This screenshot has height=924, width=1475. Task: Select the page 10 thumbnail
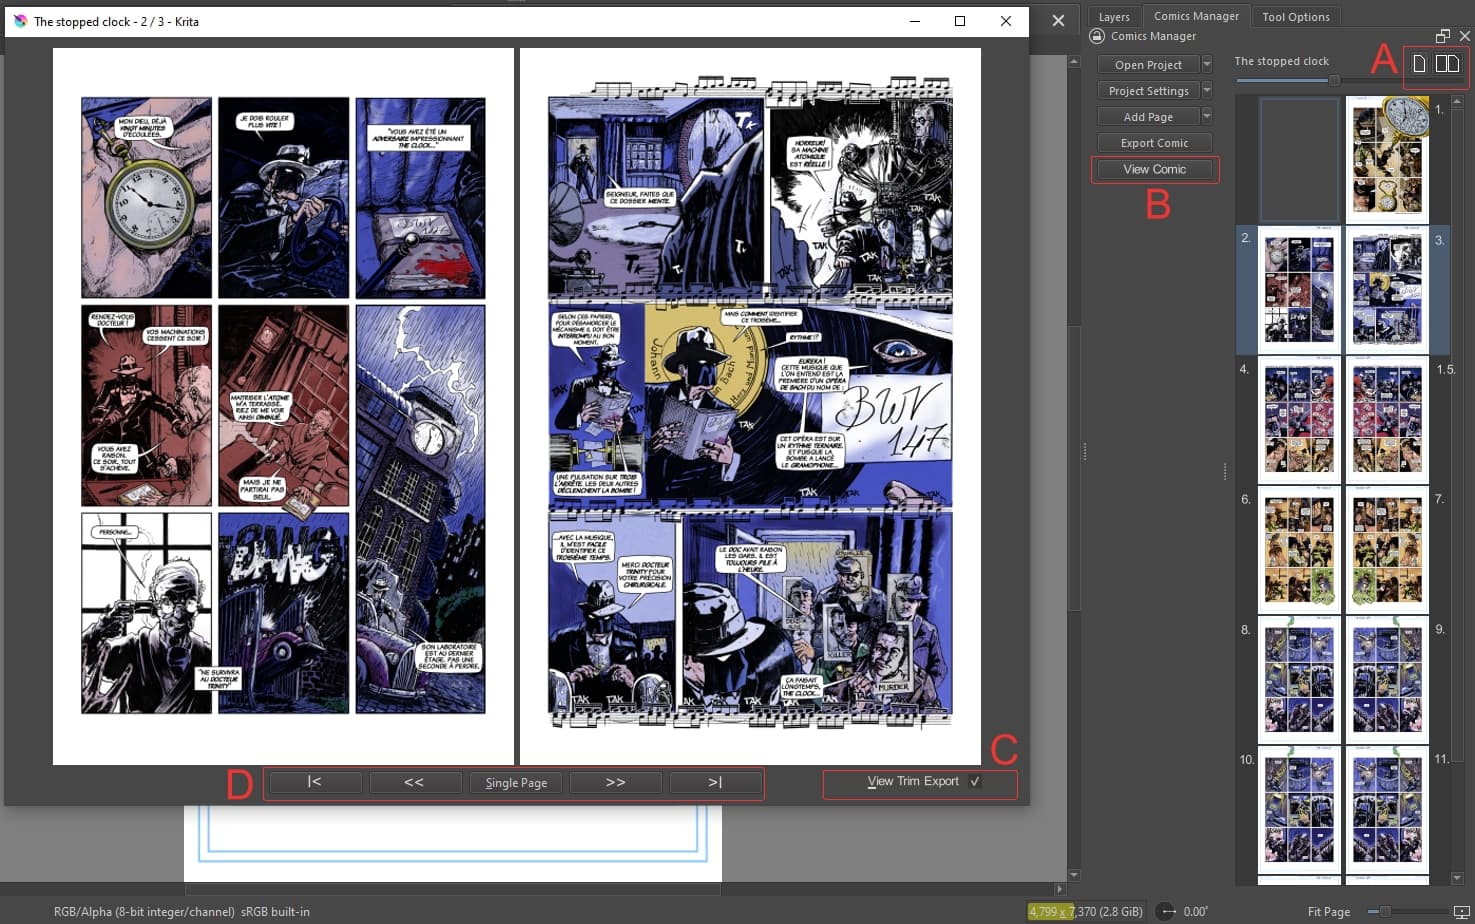click(1299, 810)
